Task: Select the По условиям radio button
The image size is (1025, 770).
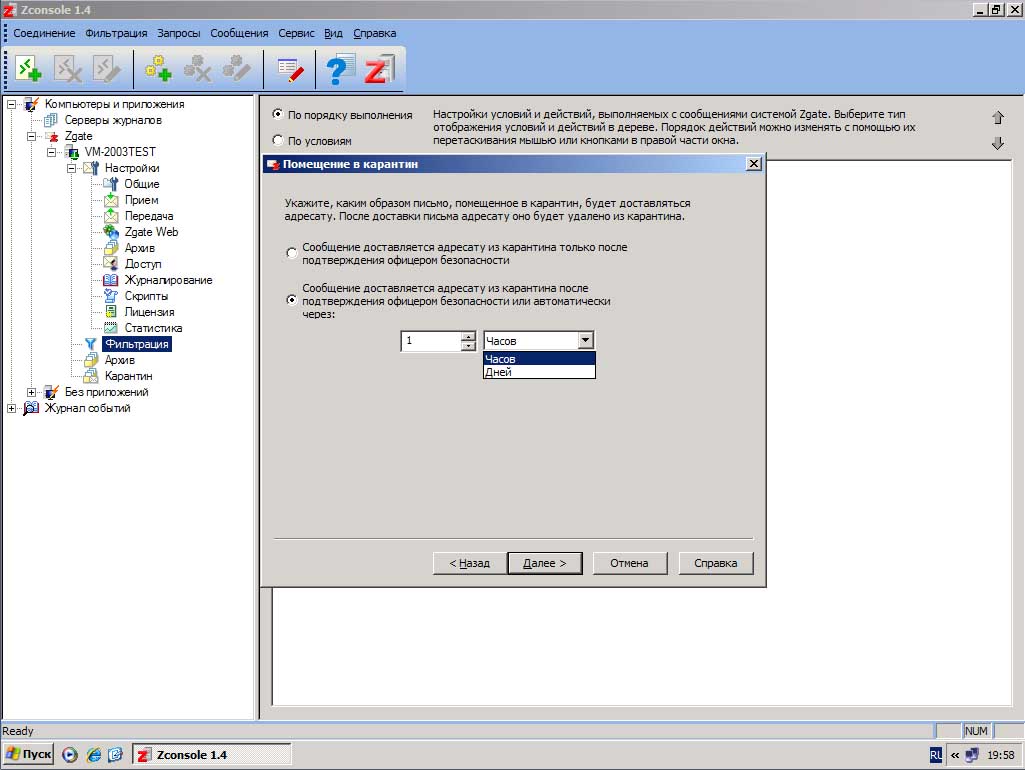Action: point(278,140)
